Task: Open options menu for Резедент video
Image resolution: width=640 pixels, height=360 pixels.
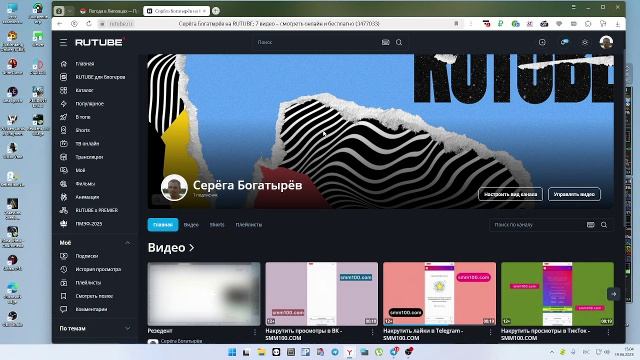Action: [255, 332]
